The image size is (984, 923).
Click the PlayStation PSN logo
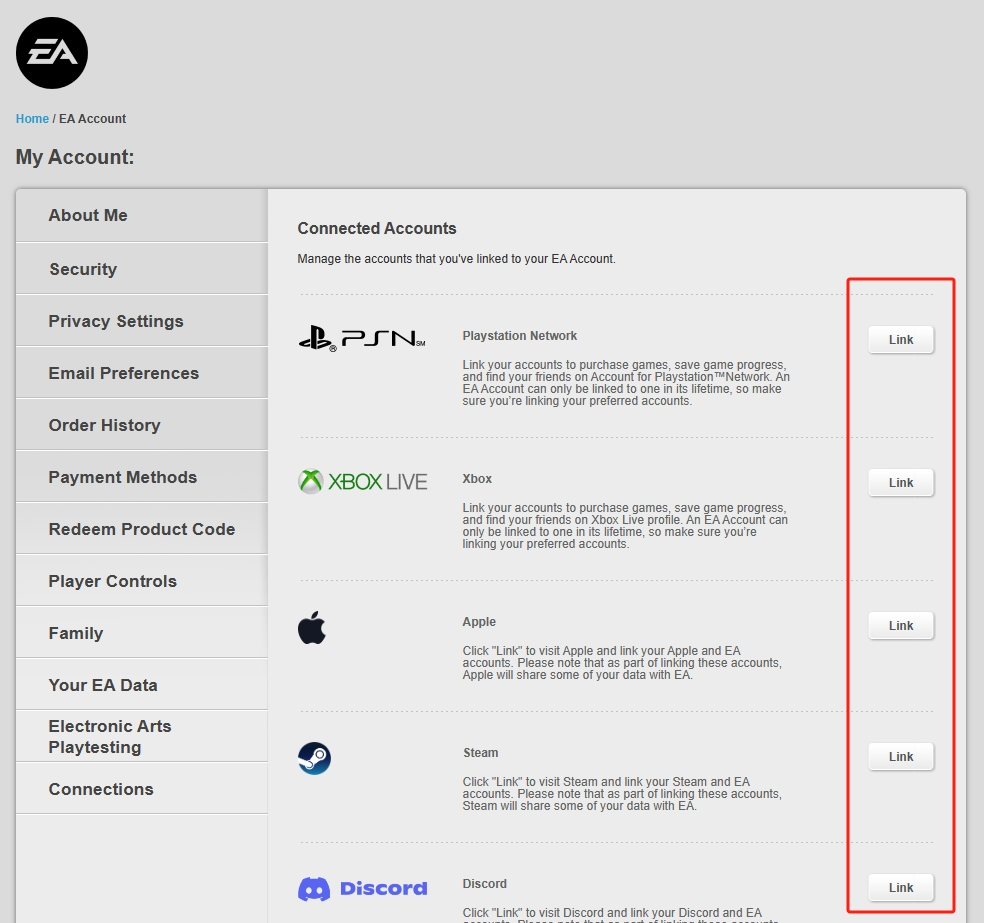[362, 339]
